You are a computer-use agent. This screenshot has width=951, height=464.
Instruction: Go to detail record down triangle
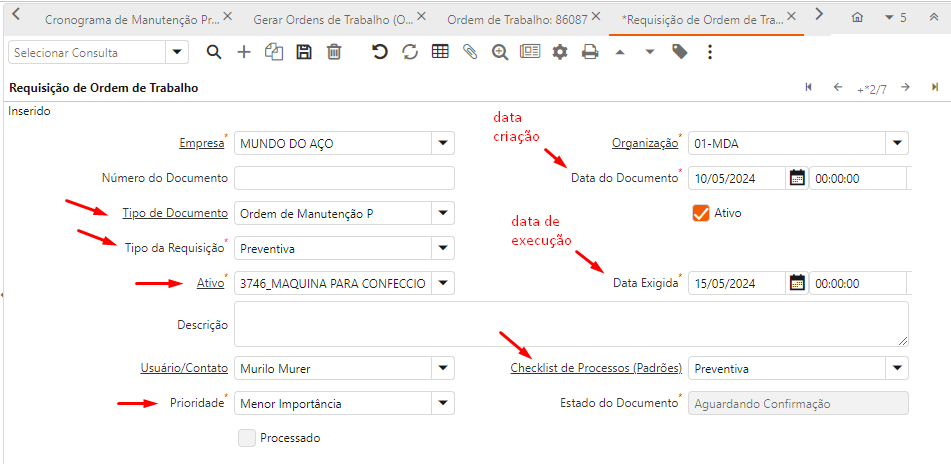tap(650, 53)
